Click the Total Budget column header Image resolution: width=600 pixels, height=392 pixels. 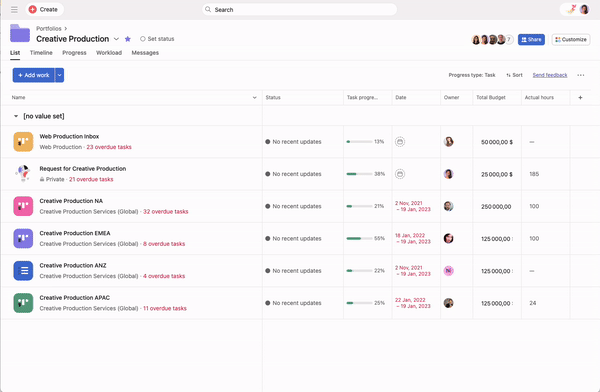click(x=497, y=98)
